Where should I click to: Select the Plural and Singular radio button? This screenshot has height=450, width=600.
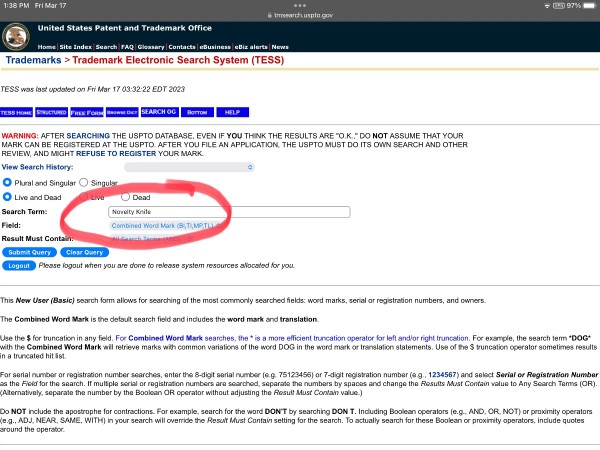7,183
